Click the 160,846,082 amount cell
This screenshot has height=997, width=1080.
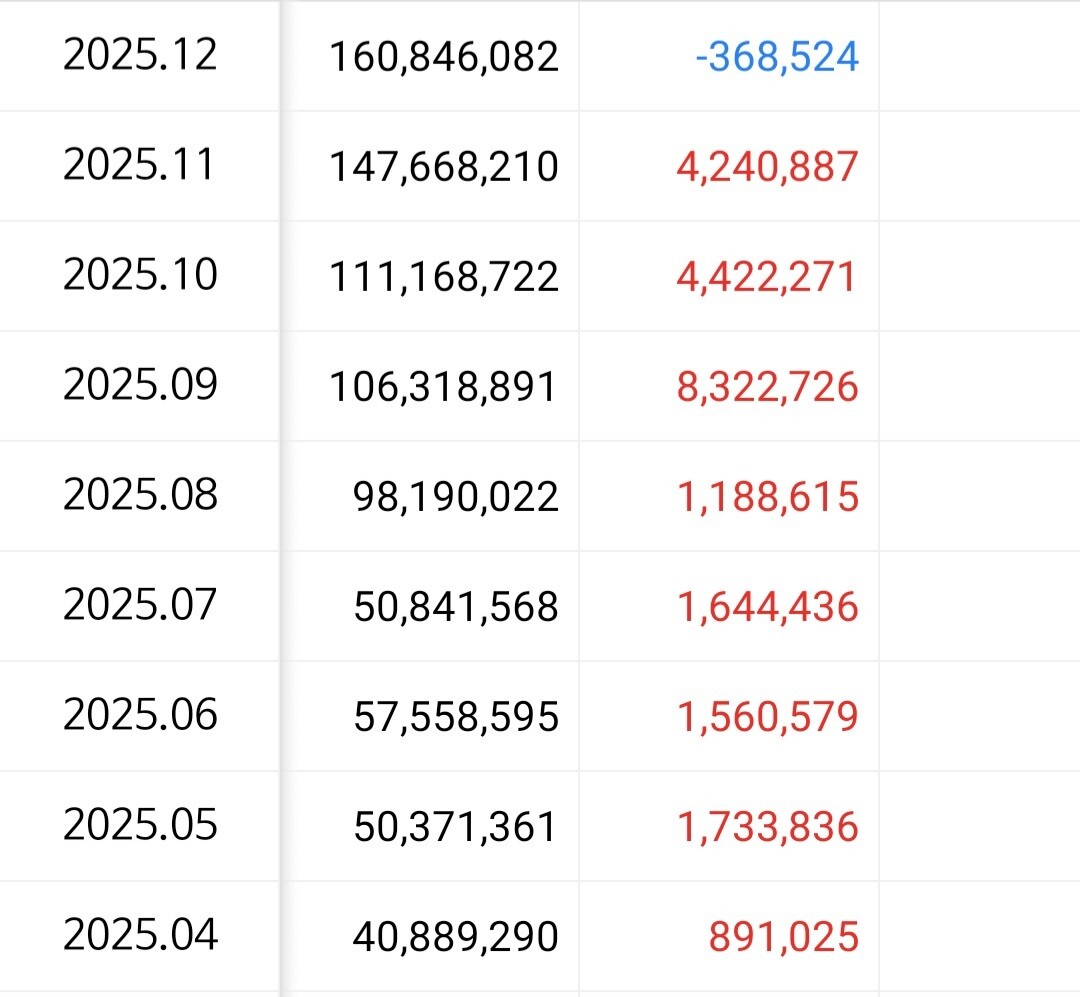tap(444, 57)
